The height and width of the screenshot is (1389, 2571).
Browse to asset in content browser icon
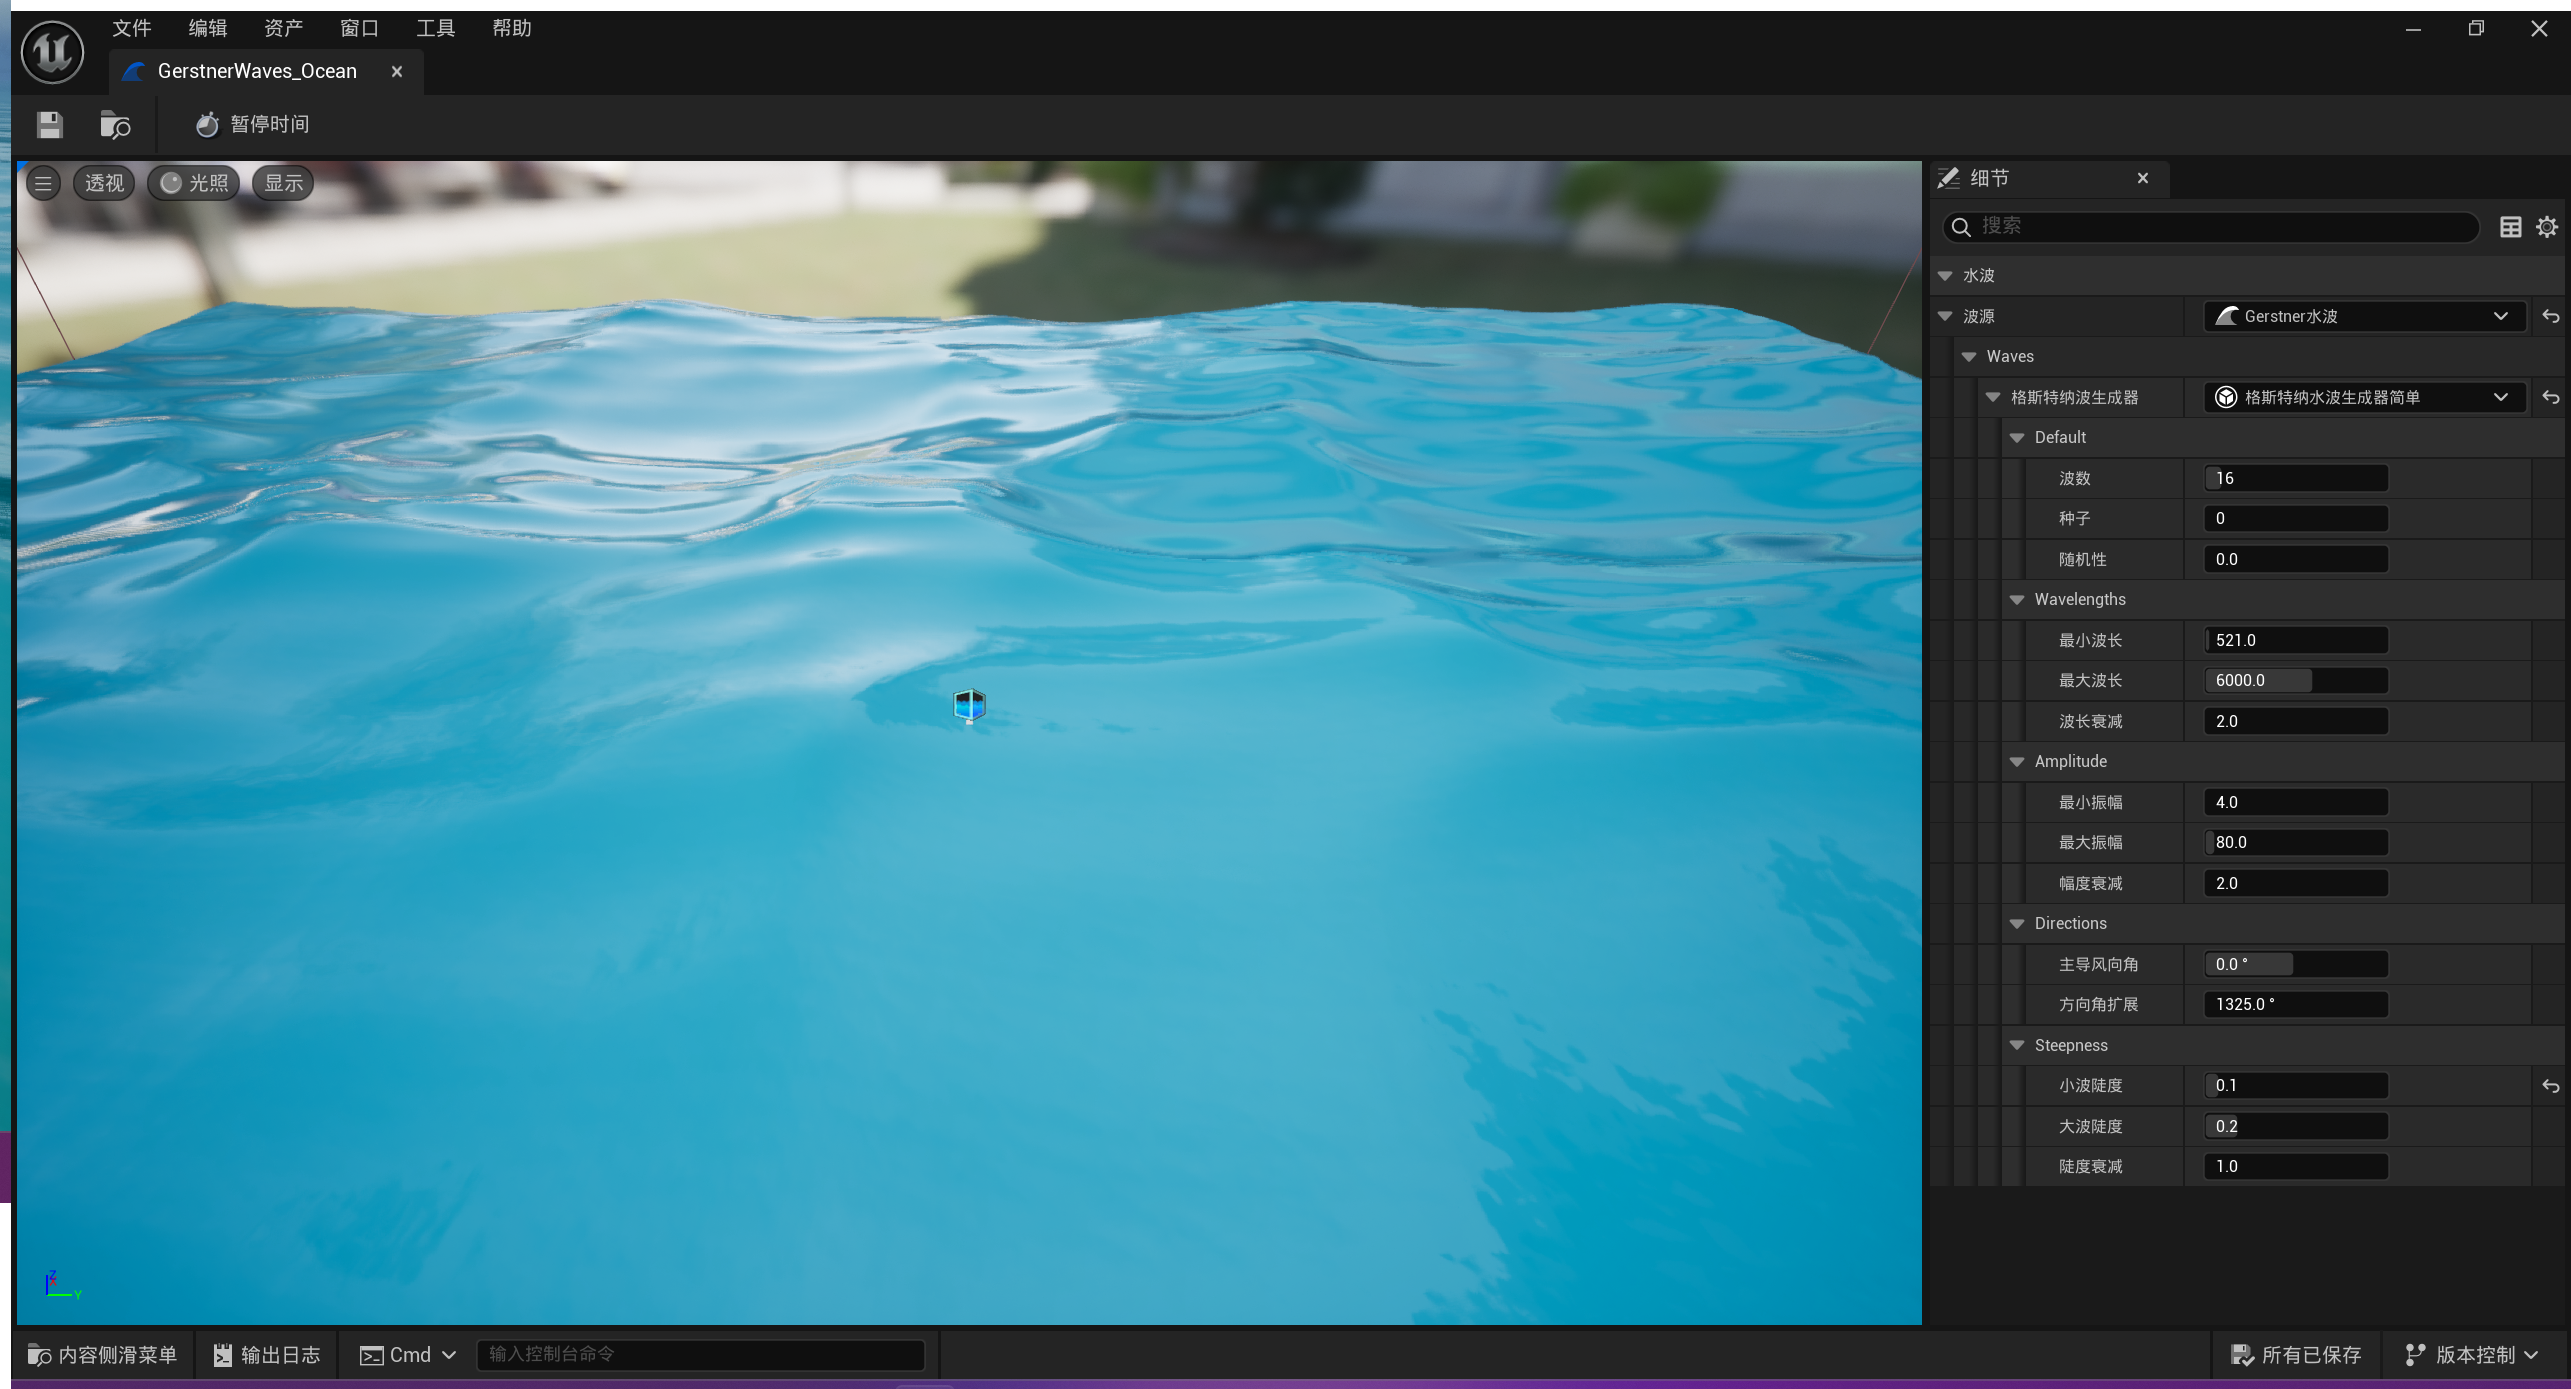tap(115, 125)
